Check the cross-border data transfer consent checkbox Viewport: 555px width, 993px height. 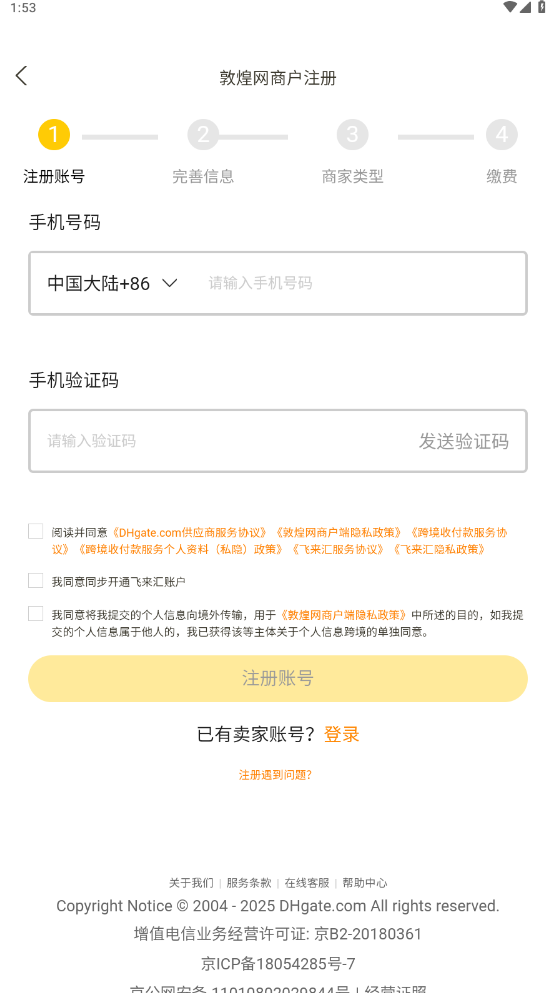coord(35,614)
